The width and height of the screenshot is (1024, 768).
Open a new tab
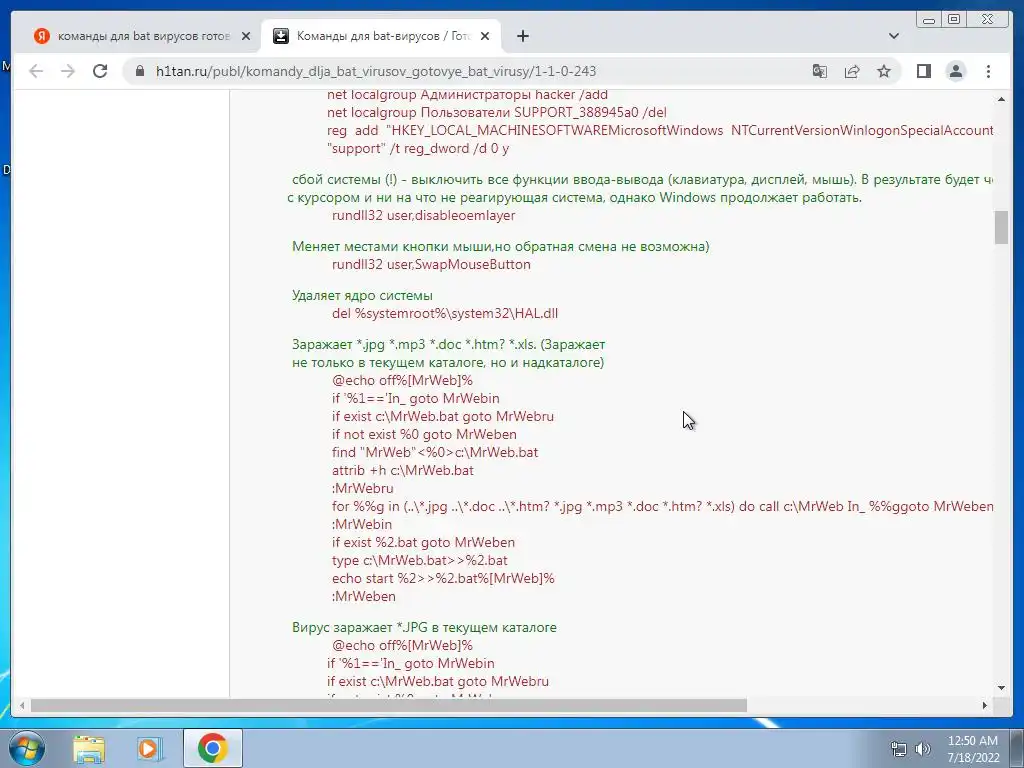[522, 36]
